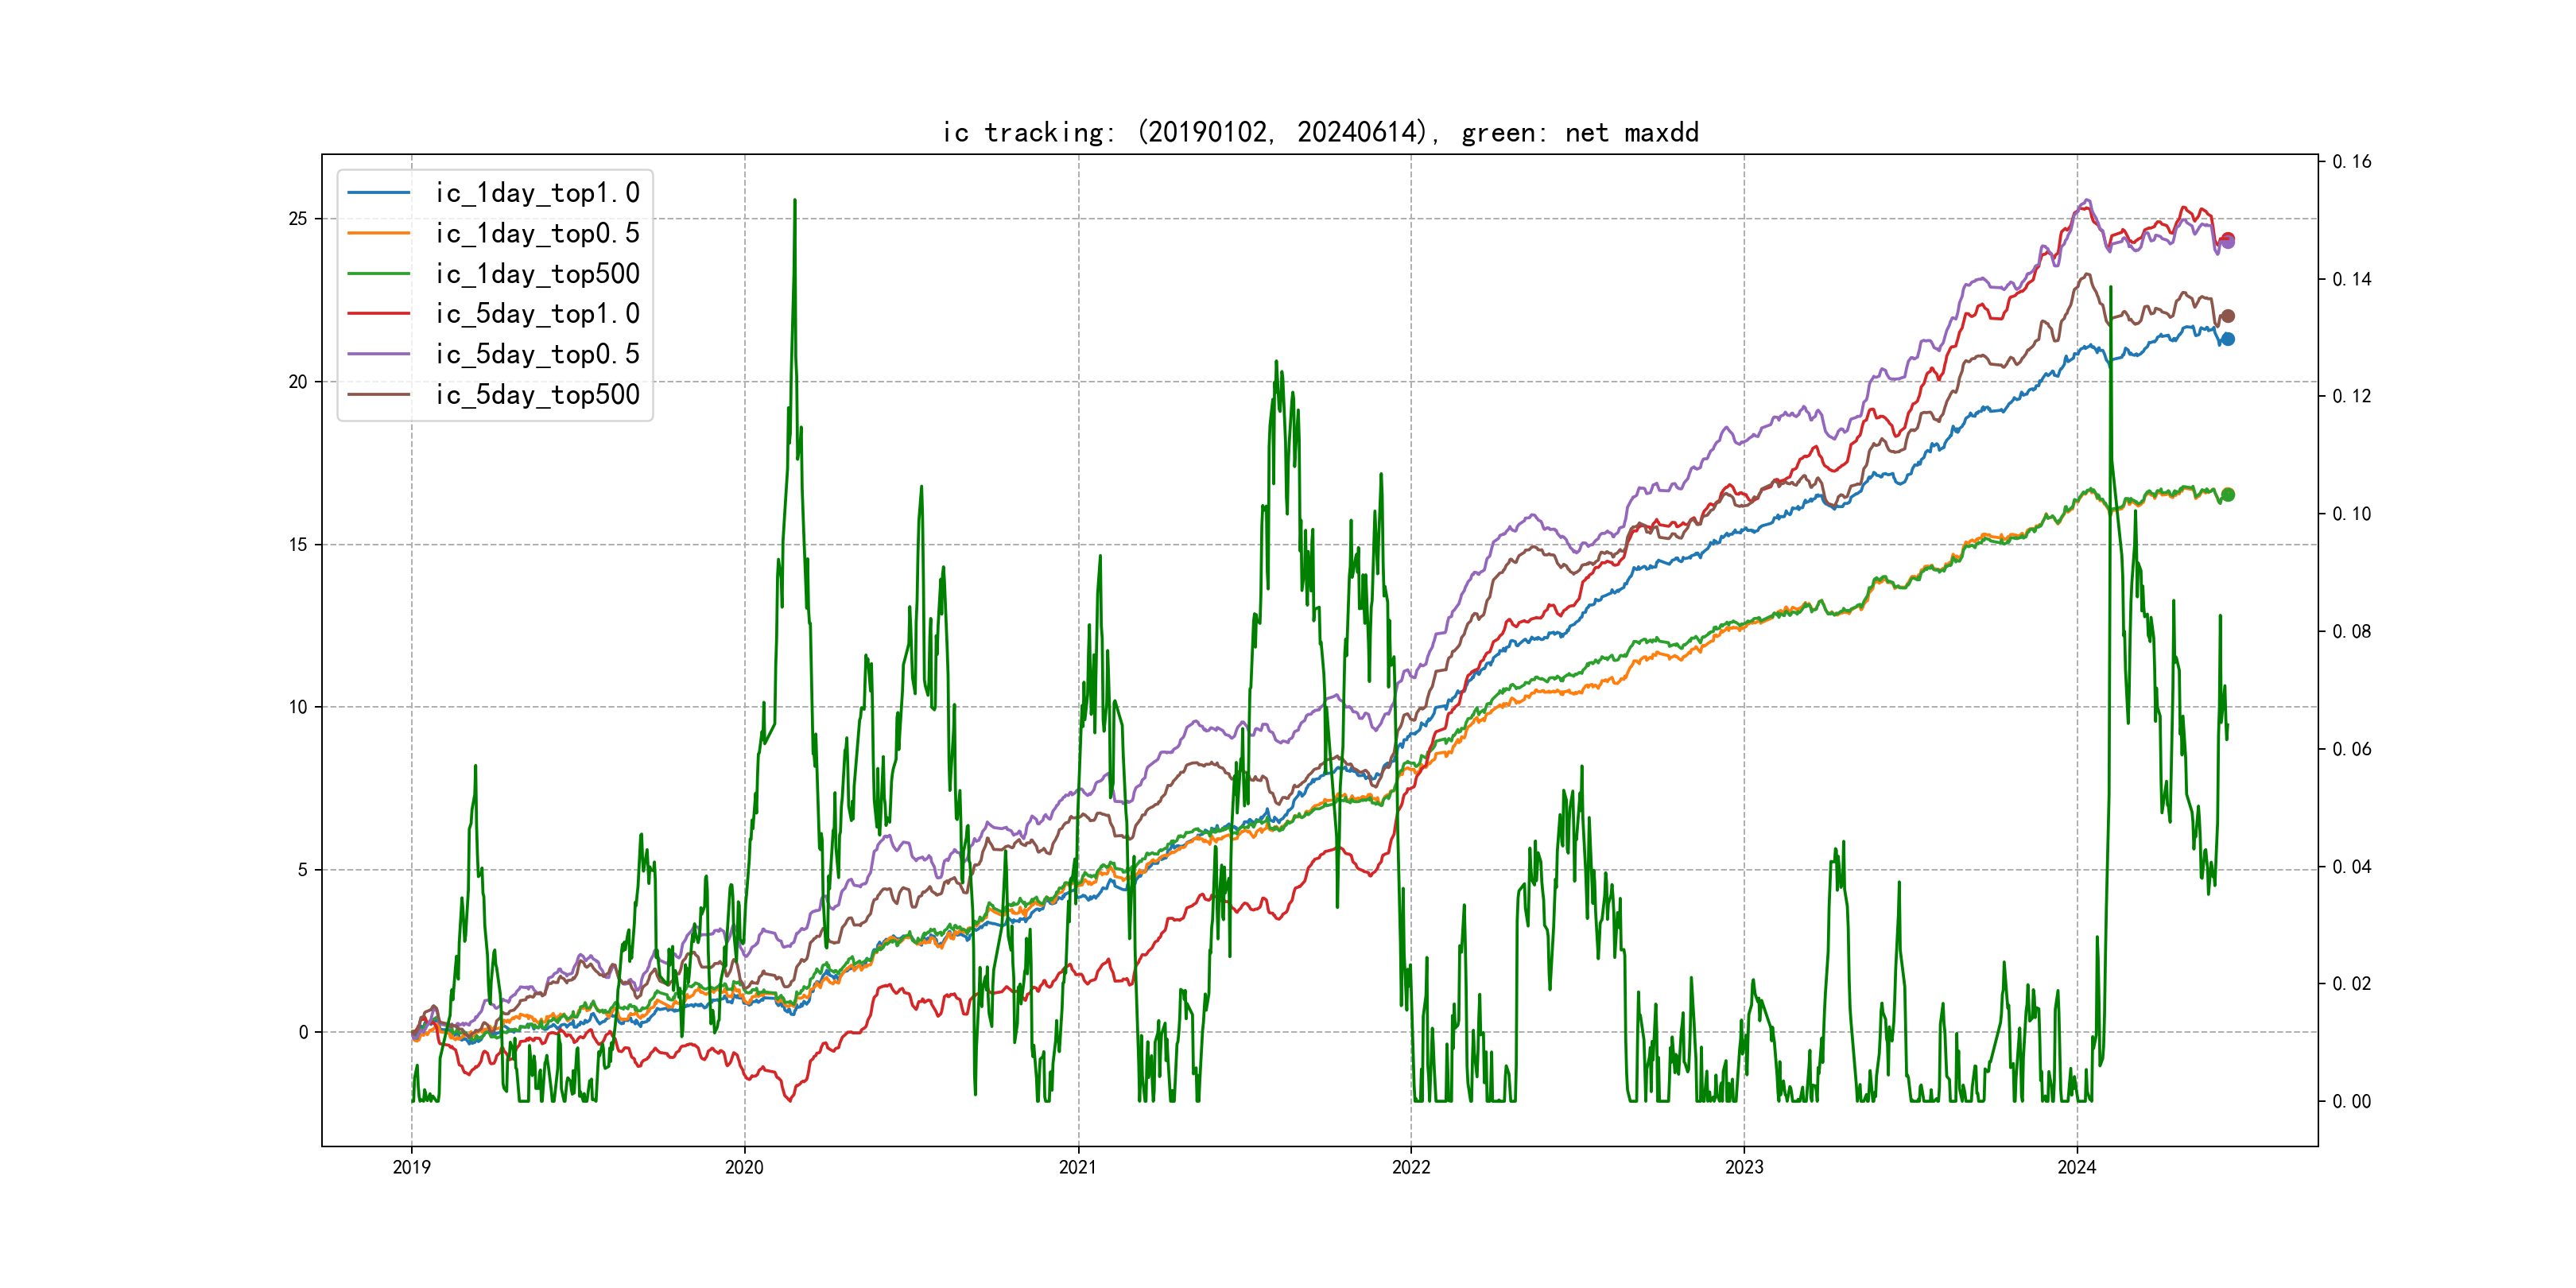Viewport: 2576px width, 1288px height.
Task: Click the 2024 x-axis tick label
Action: tap(2076, 1167)
